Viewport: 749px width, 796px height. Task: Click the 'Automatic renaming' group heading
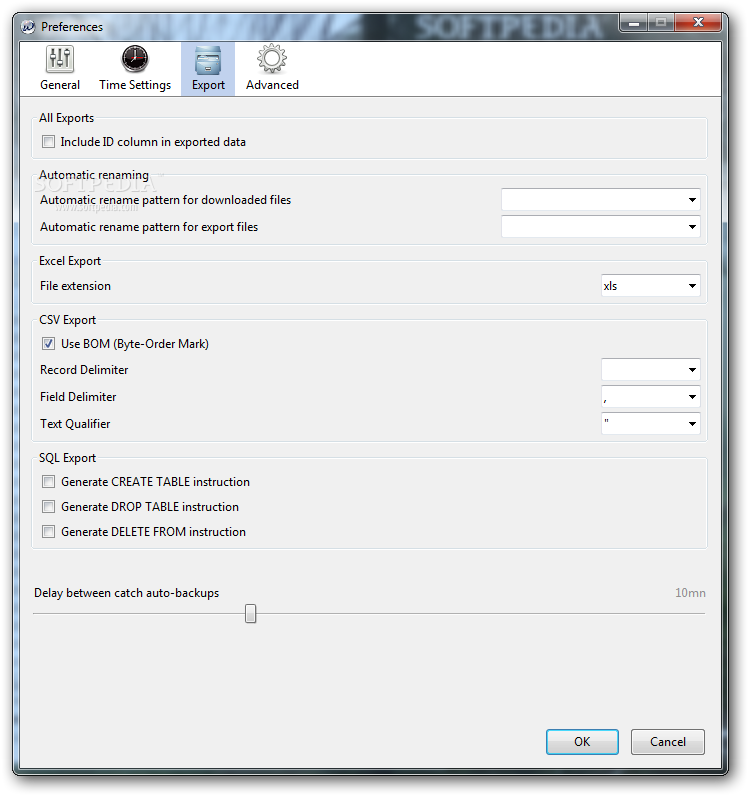[94, 175]
